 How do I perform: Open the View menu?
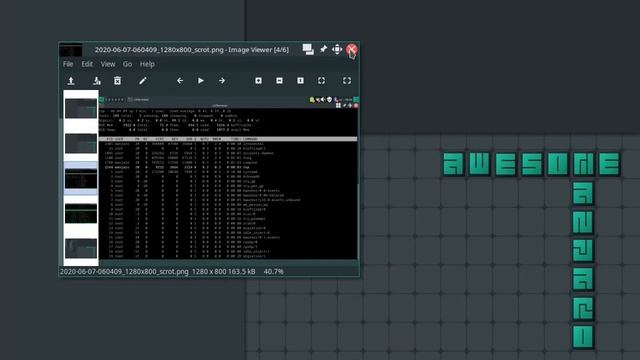108,64
